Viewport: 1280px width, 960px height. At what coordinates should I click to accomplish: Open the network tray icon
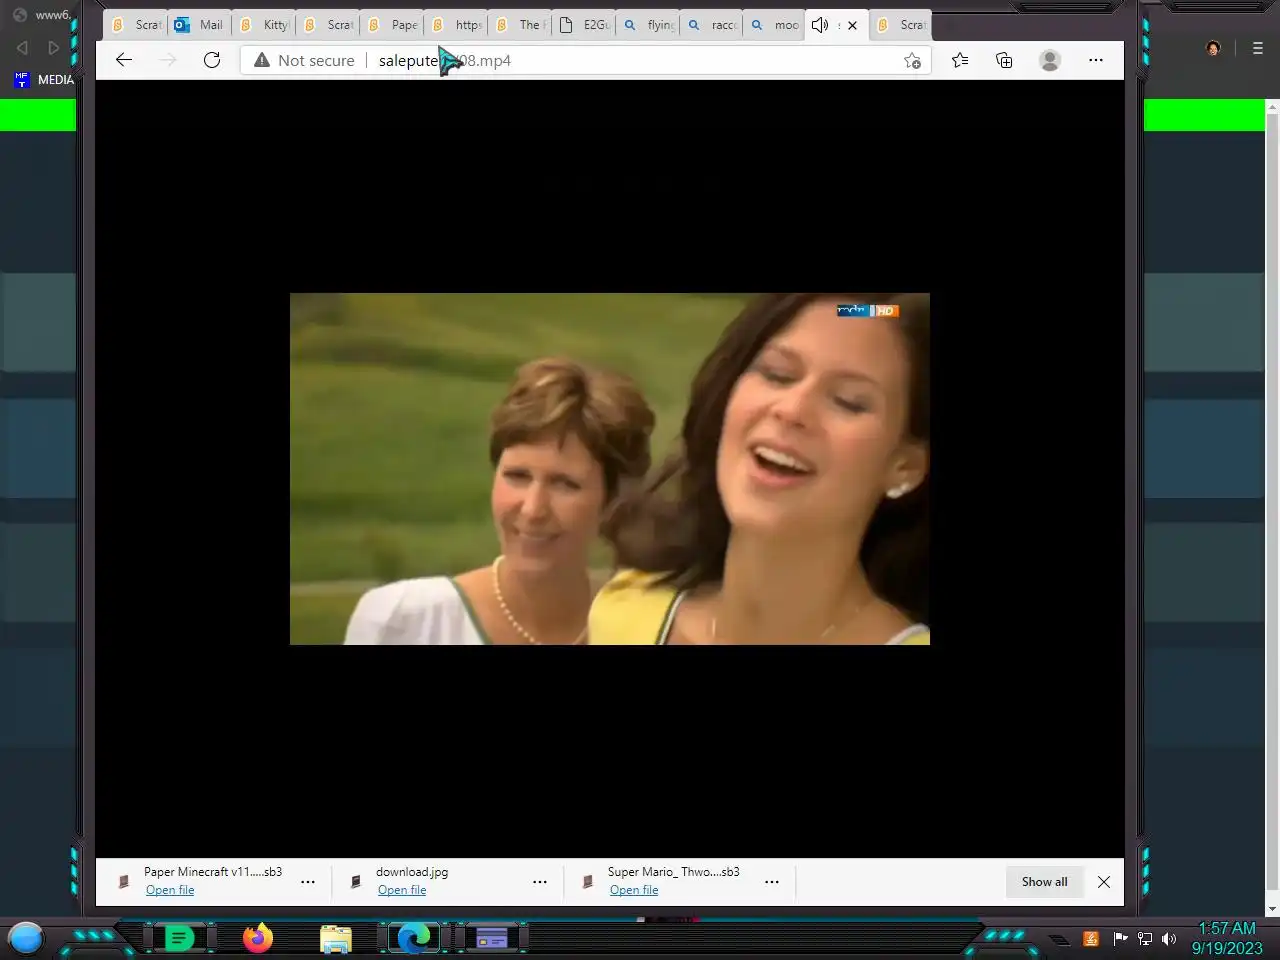(1145, 938)
